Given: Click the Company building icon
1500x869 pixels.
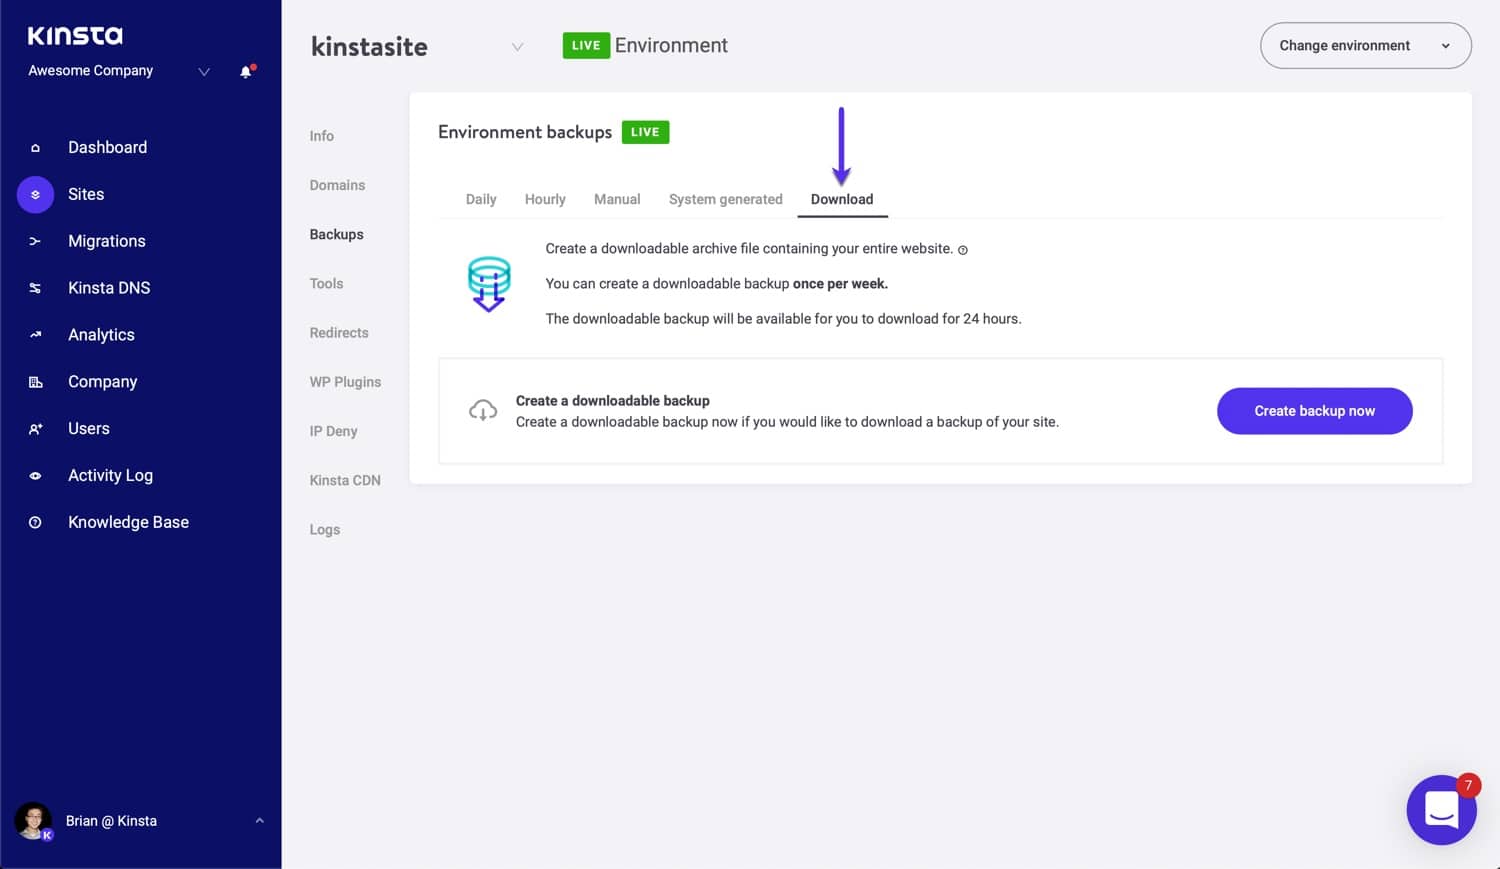Looking at the screenshot, I should pyautogui.click(x=35, y=382).
